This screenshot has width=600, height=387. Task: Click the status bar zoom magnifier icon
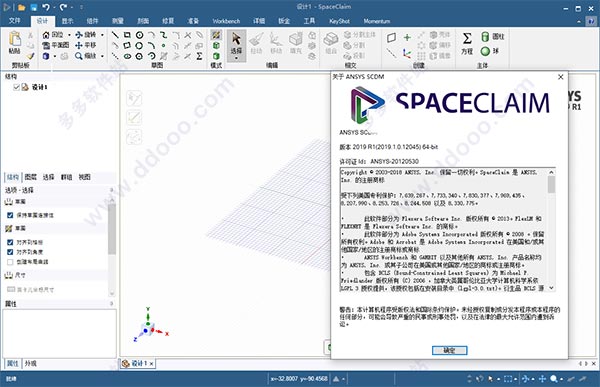tap(554, 379)
